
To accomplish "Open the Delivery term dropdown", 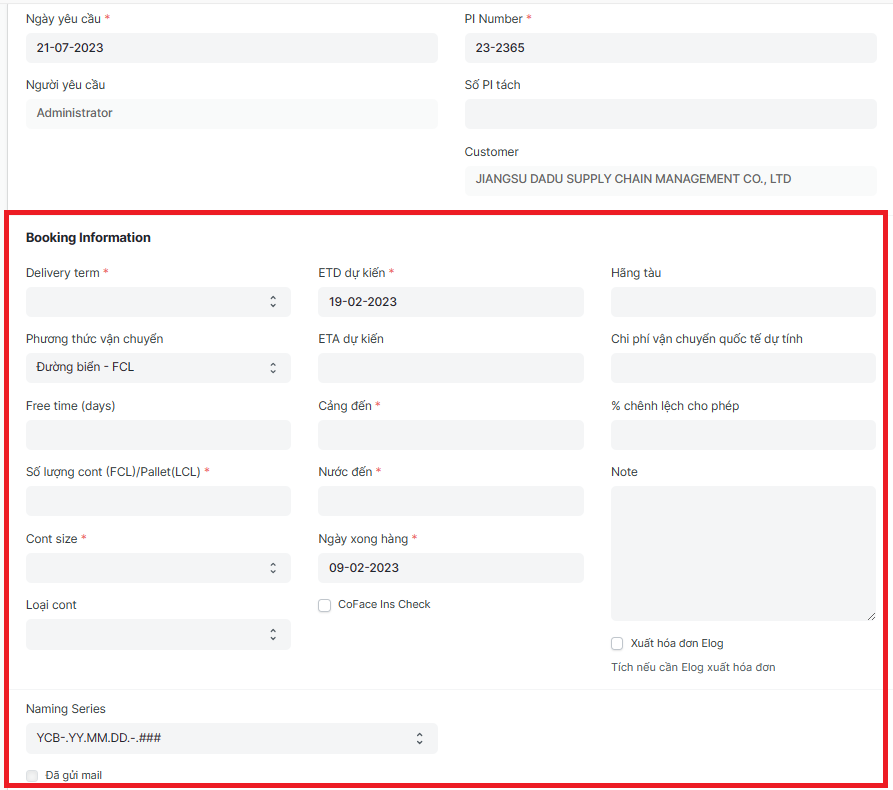I will click(158, 302).
